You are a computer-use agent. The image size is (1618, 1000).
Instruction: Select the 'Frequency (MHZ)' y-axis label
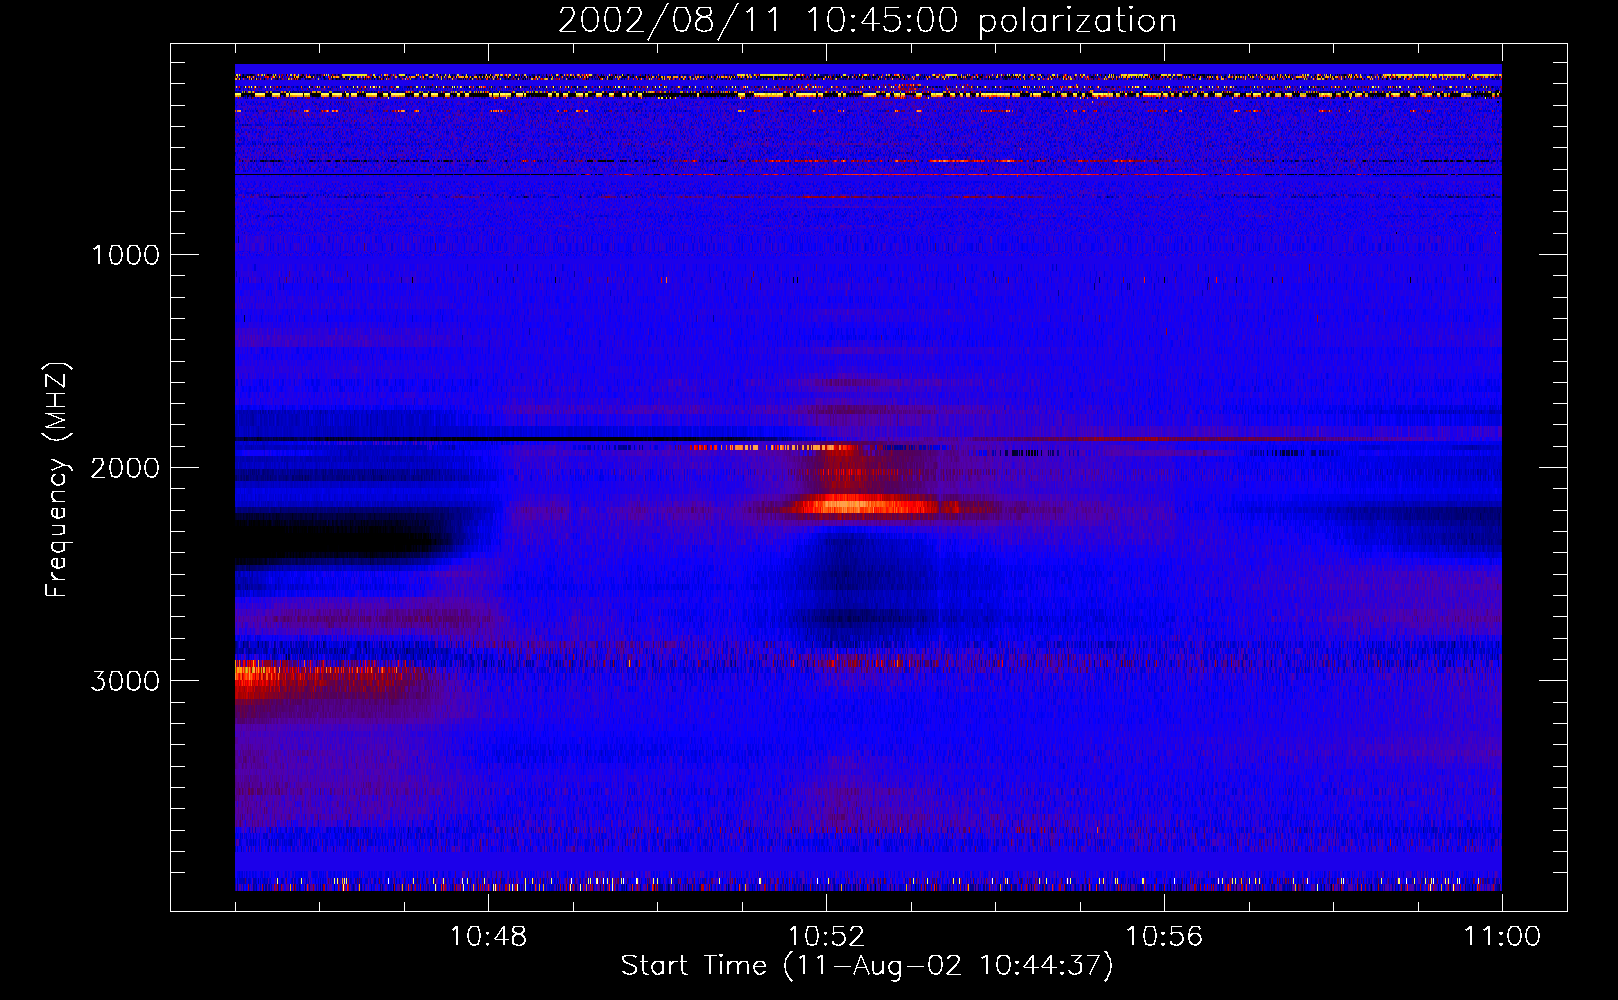click(57, 480)
